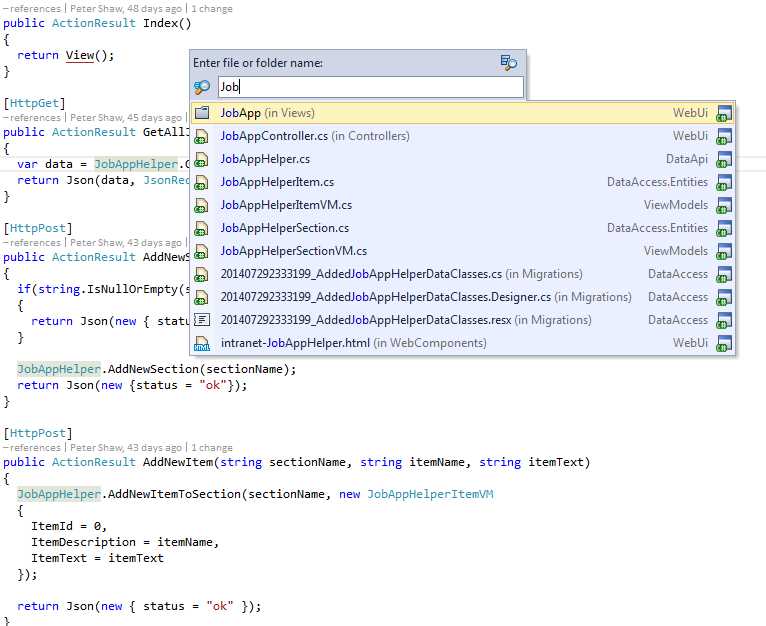Open JobAppHelperItemVM.cs result

[x=463, y=205]
